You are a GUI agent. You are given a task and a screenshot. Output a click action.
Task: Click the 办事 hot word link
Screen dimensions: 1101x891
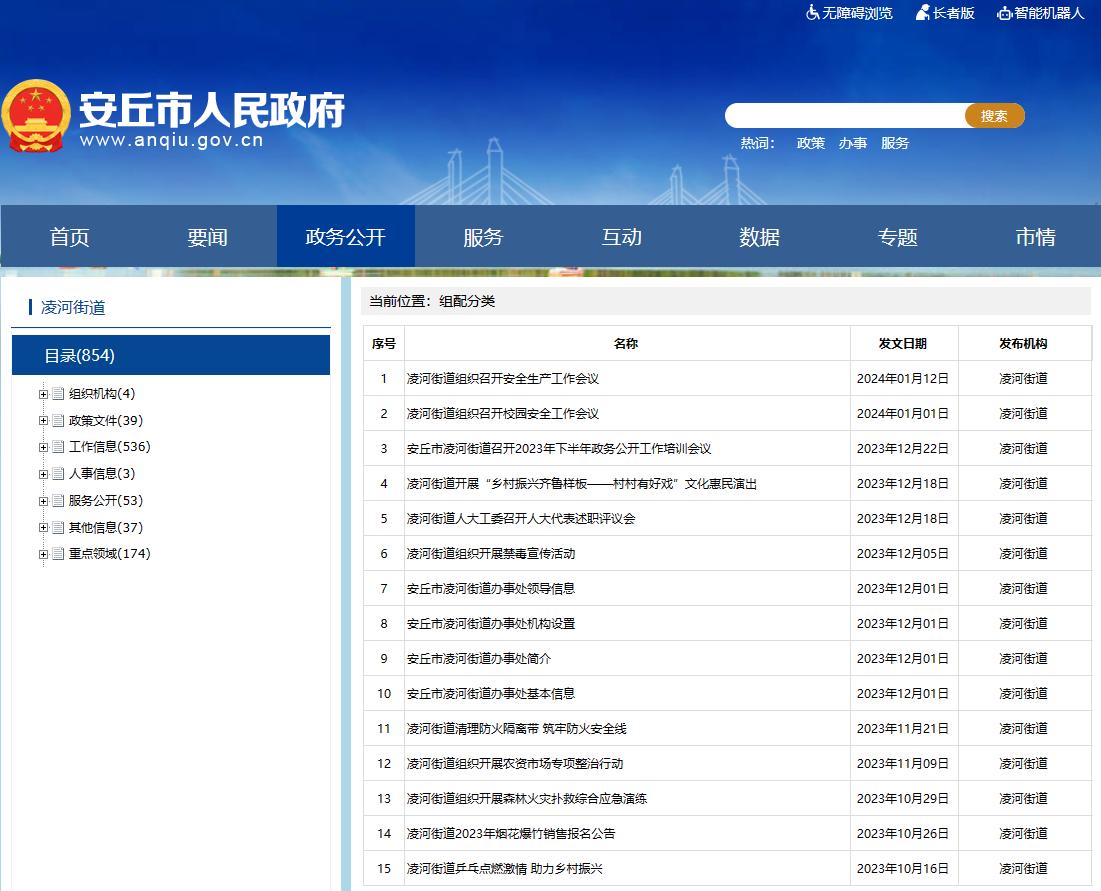(852, 143)
